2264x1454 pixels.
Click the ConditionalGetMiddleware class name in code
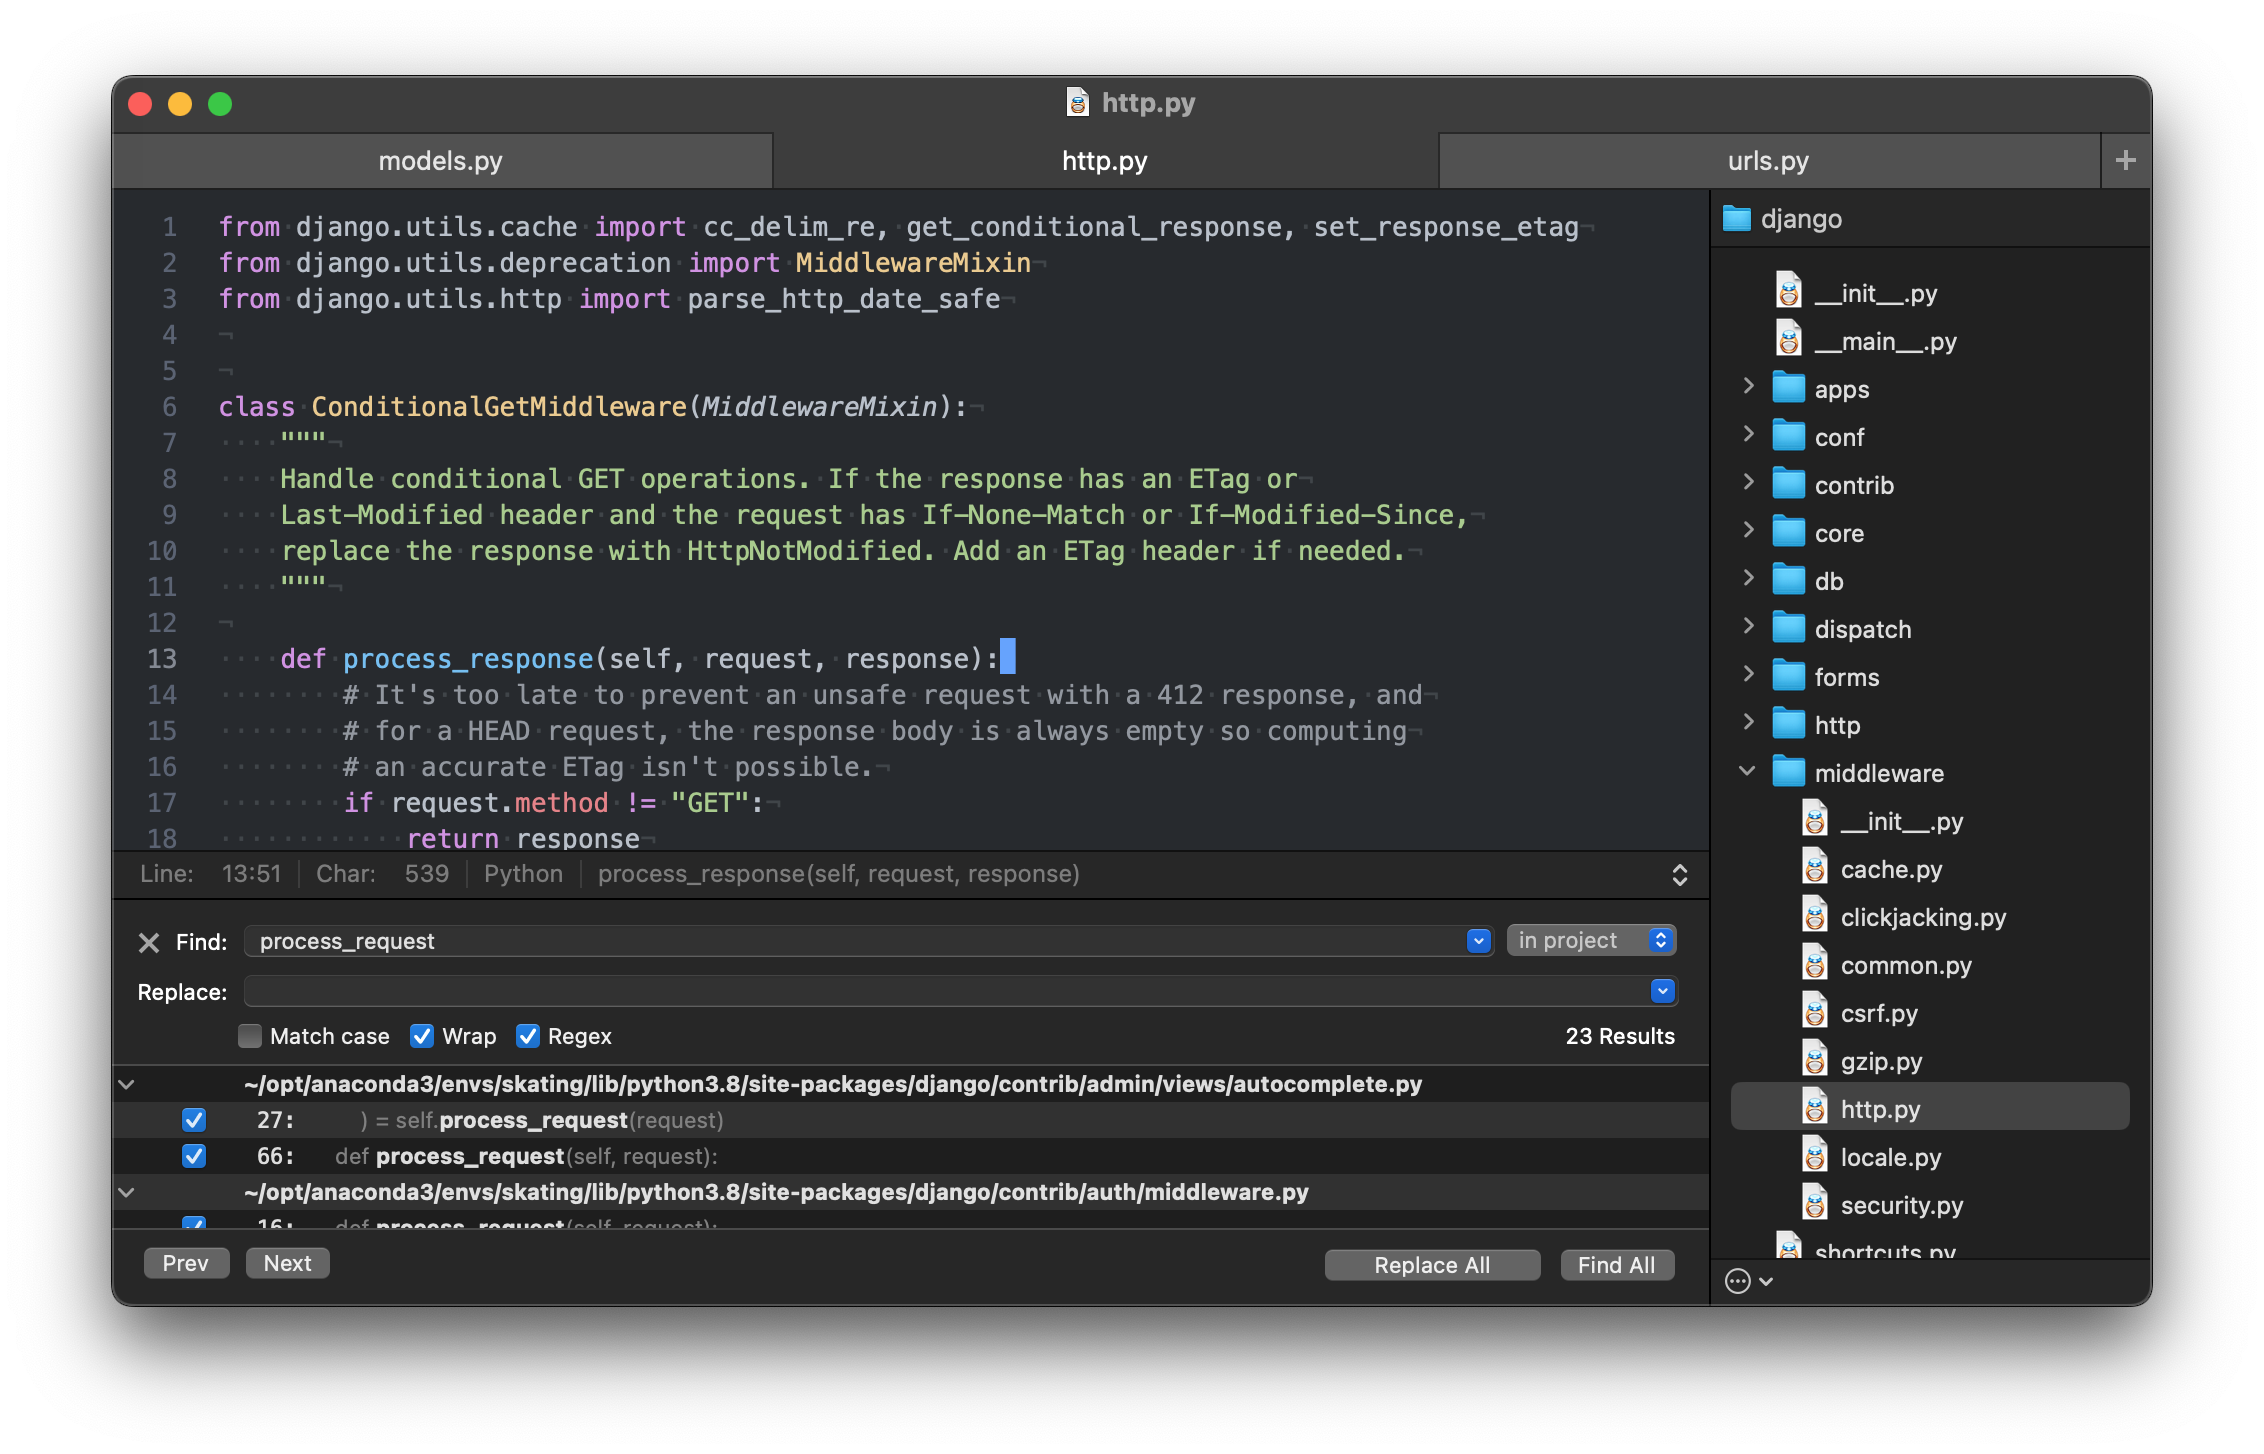(499, 407)
